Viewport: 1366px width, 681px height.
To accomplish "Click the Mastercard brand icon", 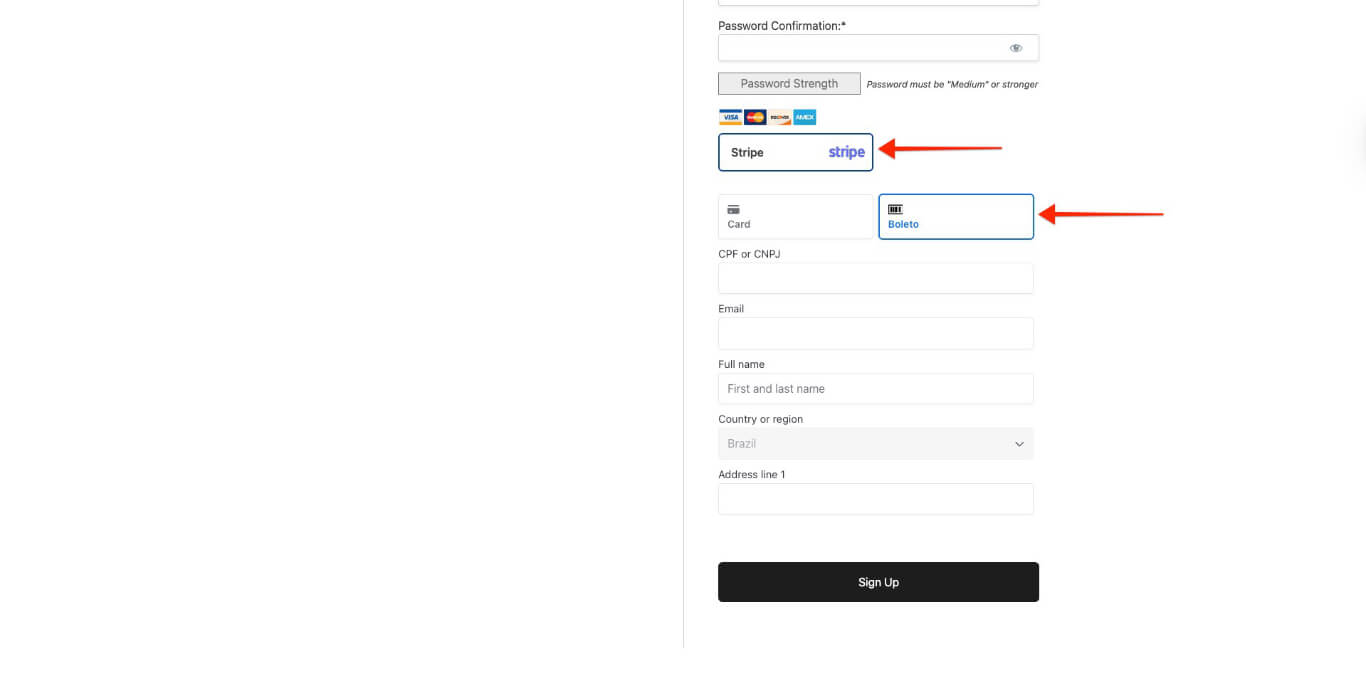I will tap(754, 117).
